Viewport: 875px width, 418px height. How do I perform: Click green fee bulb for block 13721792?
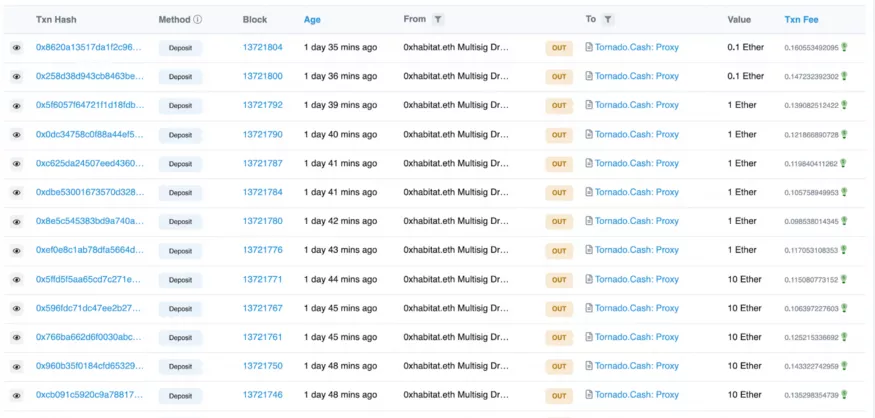(844, 105)
